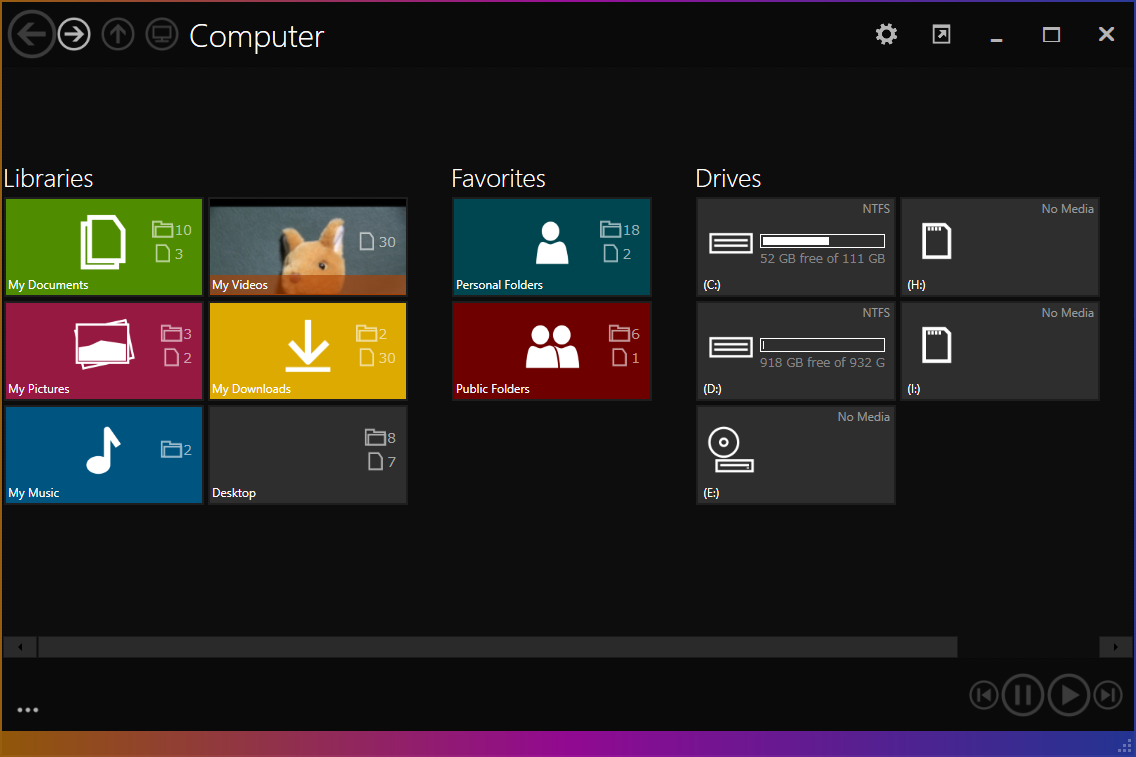Viewport: 1136px width, 757px height.
Task: Navigate forward using the forward arrow
Action: pyautogui.click(x=73, y=34)
